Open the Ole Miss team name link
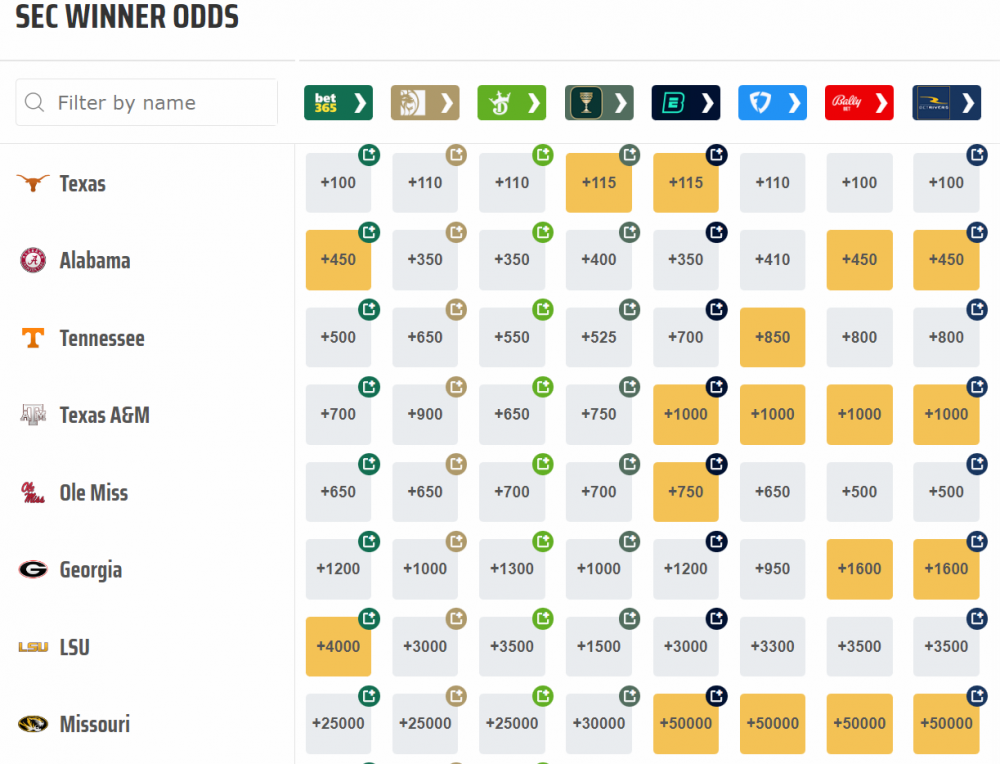1000x764 pixels. tap(94, 493)
